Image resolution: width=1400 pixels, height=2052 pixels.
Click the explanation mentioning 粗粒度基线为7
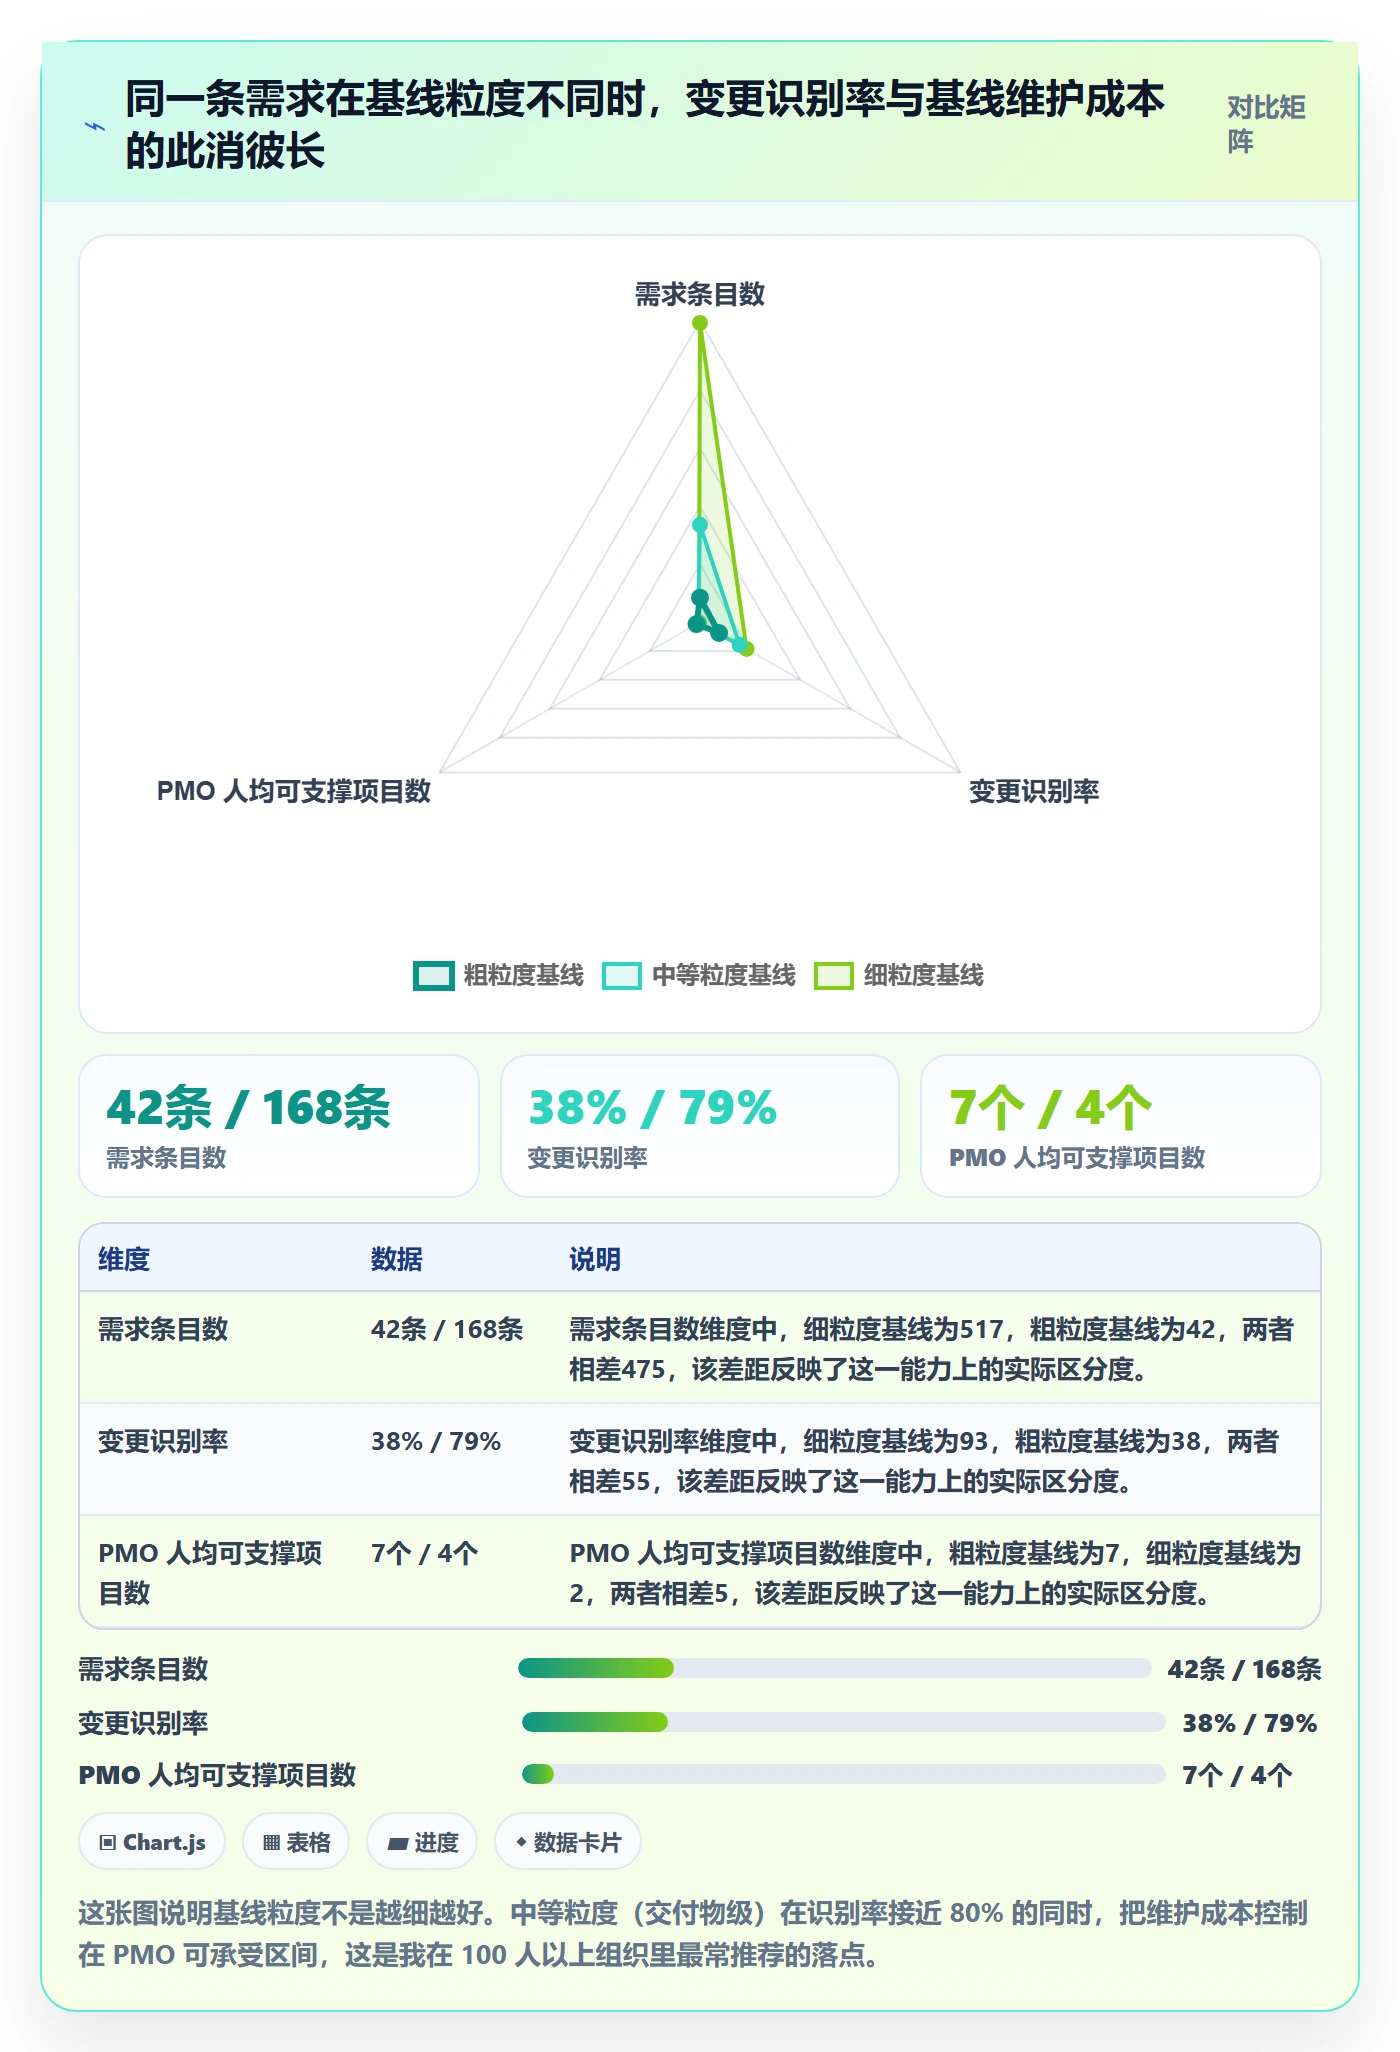[935, 1572]
